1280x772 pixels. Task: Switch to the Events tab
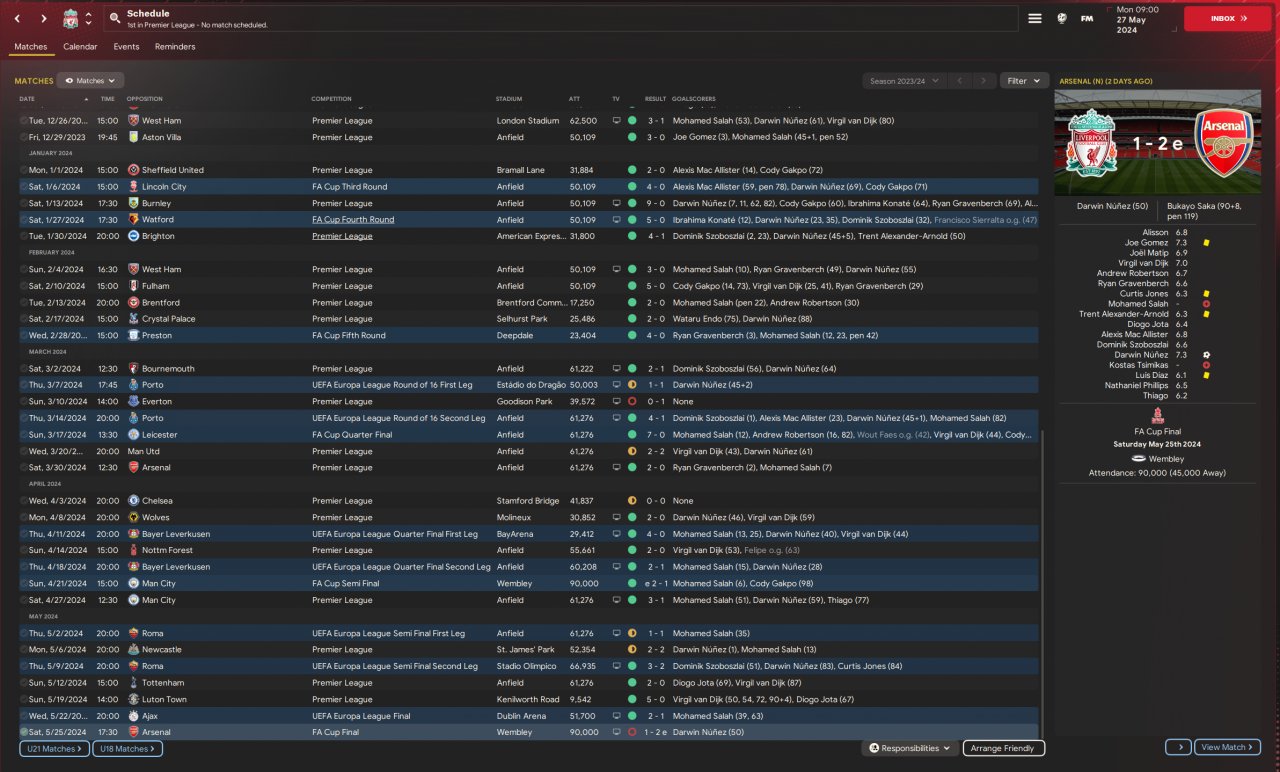tap(126, 47)
